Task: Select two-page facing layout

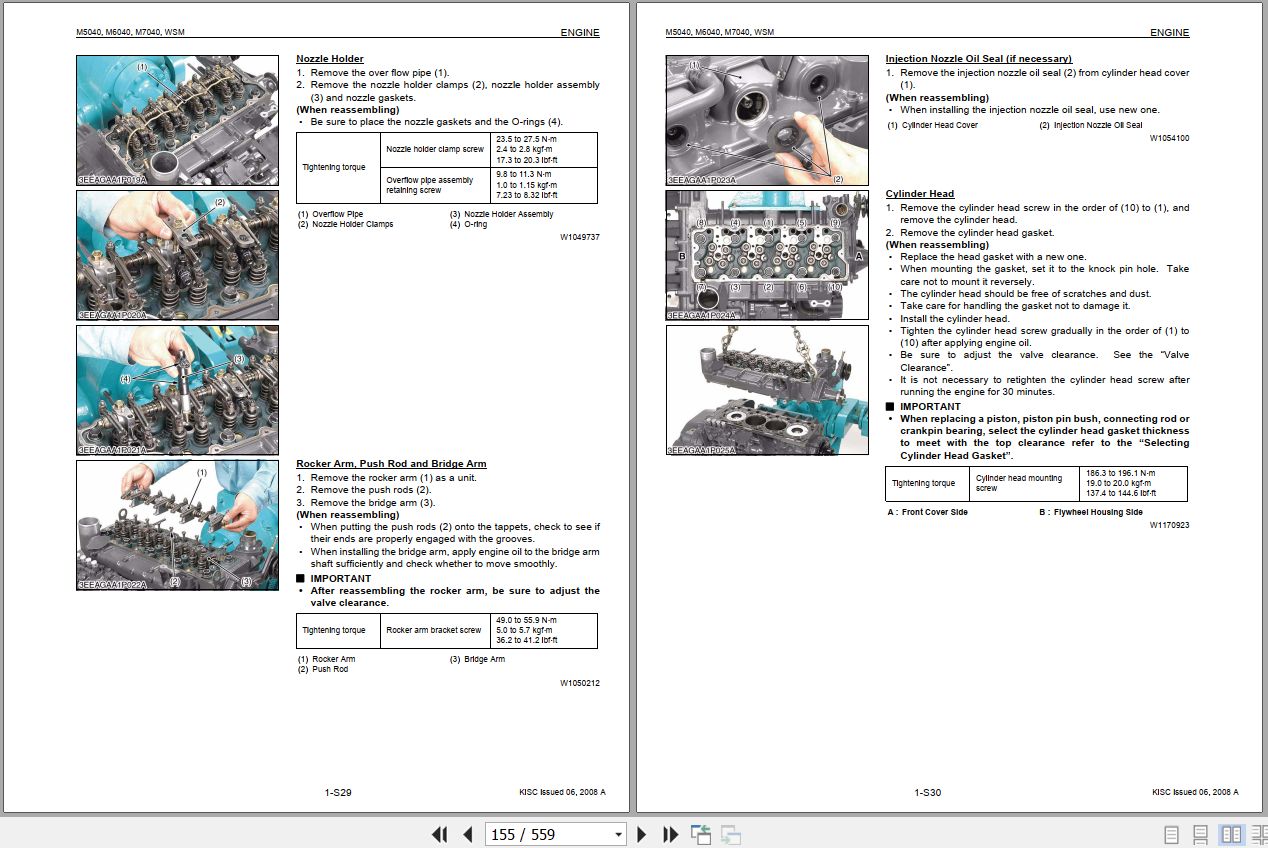Action: [x=1231, y=834]
